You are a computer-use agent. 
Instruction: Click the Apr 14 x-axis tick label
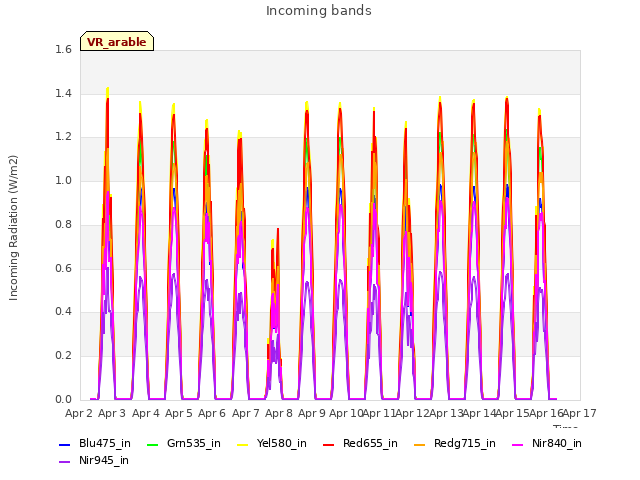click(479, 413)
